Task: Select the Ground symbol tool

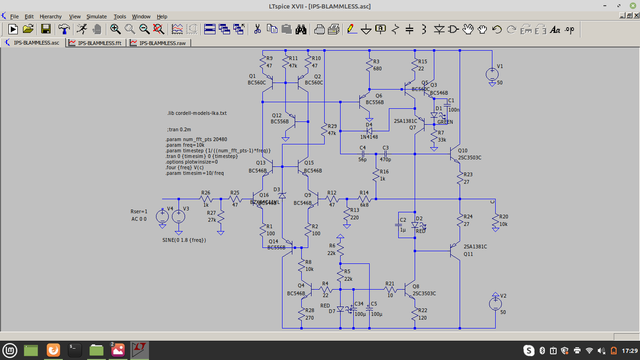Action: pyautogui.click(x=366, y=29)
